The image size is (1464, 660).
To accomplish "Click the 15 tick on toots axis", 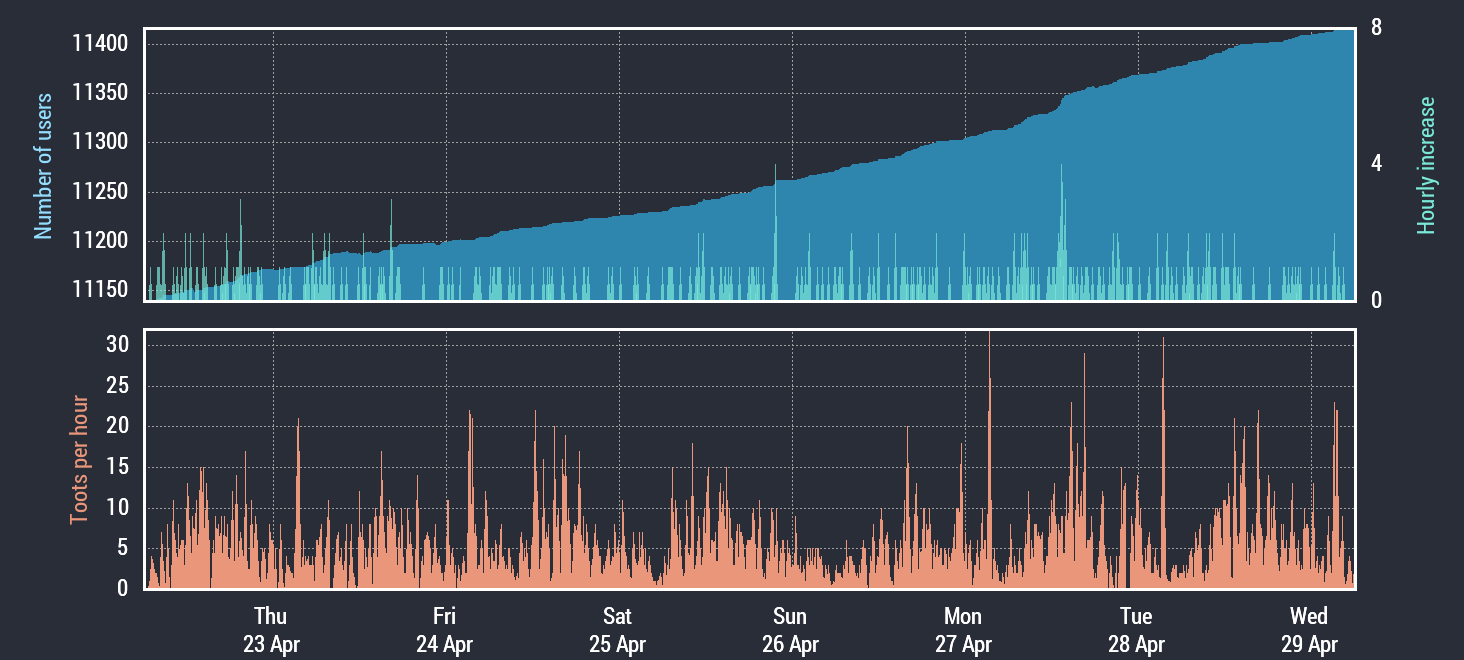I will [x=117, y=467].
